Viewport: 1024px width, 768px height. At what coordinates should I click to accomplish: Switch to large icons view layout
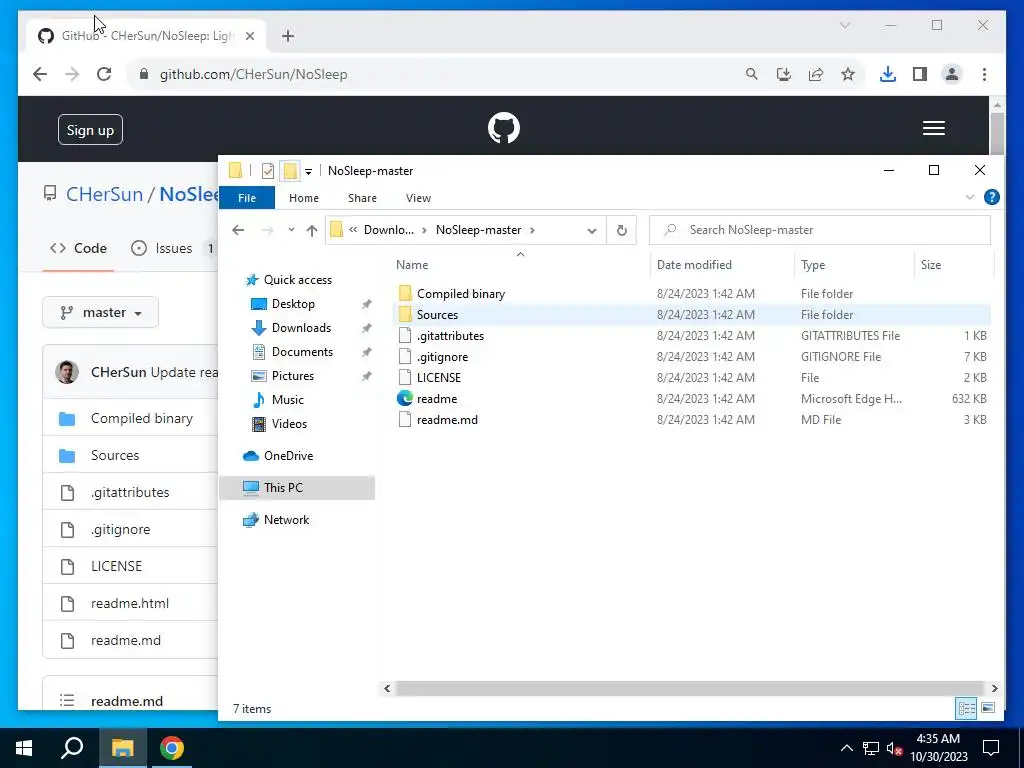988,708
